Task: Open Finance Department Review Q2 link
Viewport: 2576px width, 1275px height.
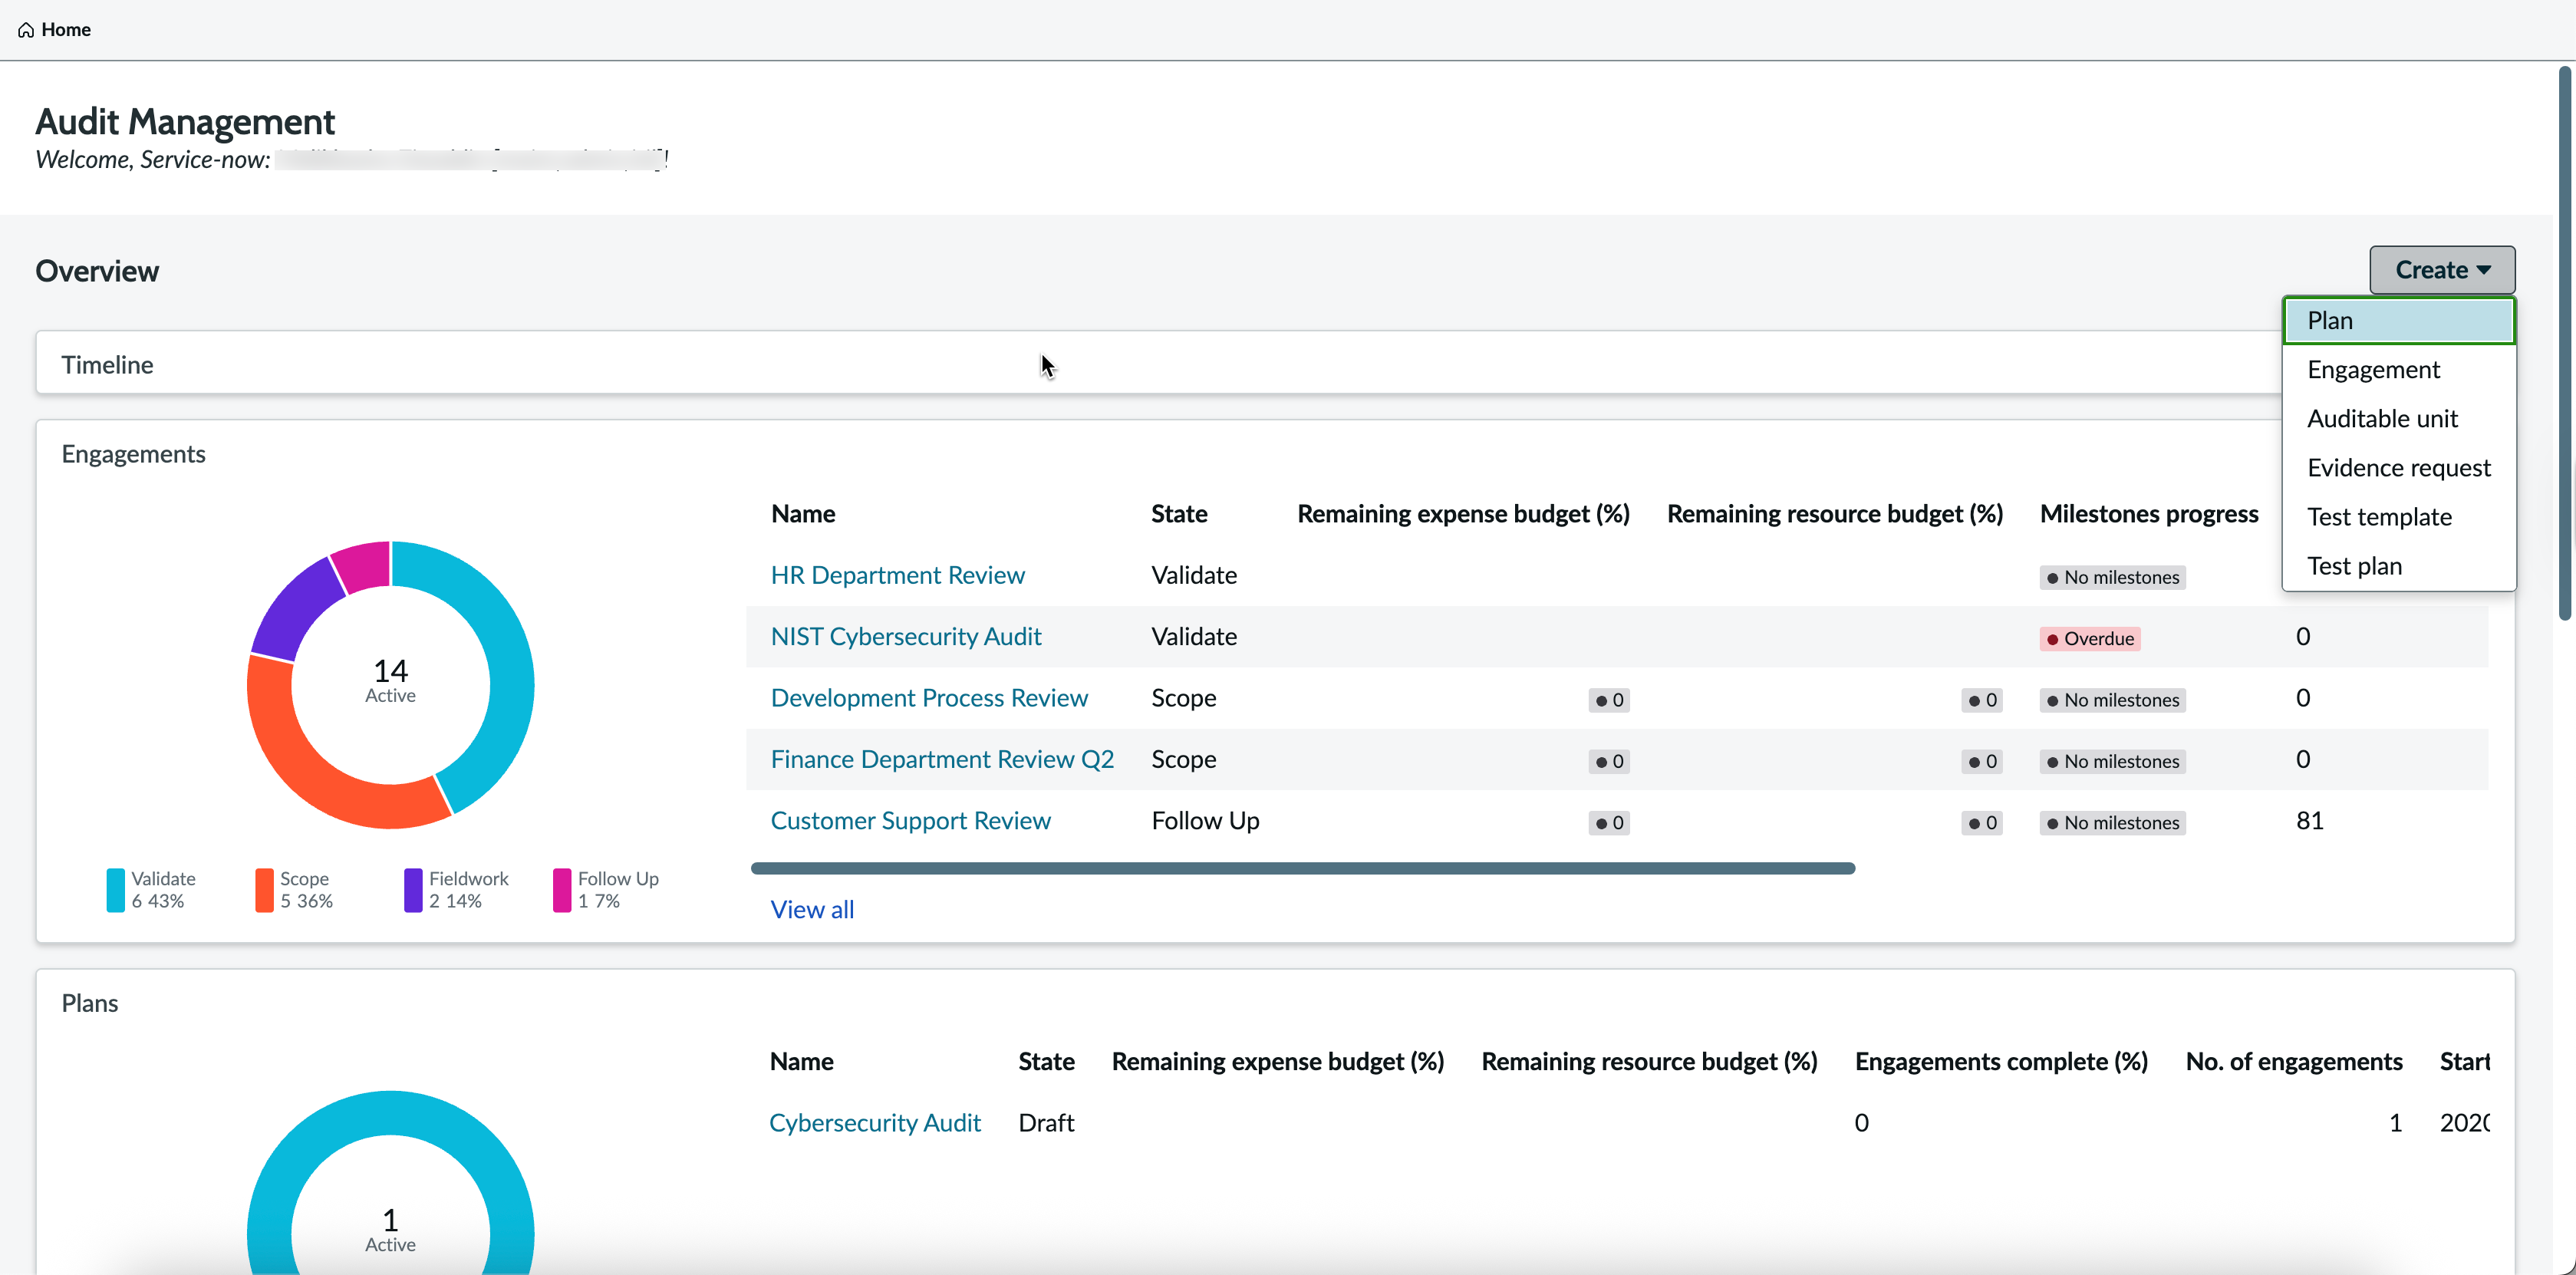Action: [942, 760]
